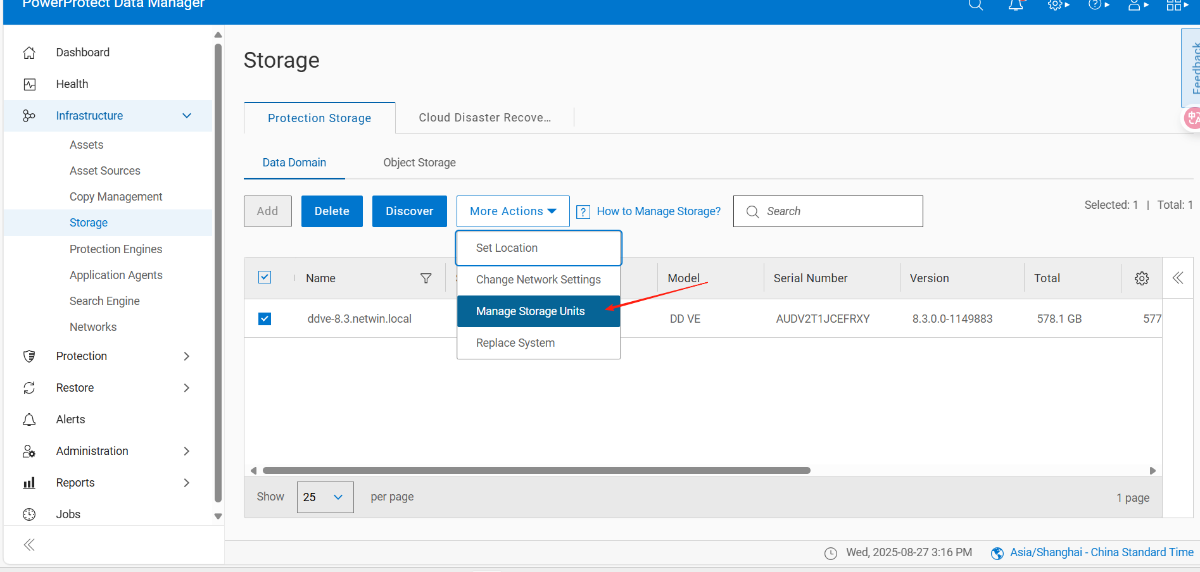Open the user account menu icon

click(1139, 5)
